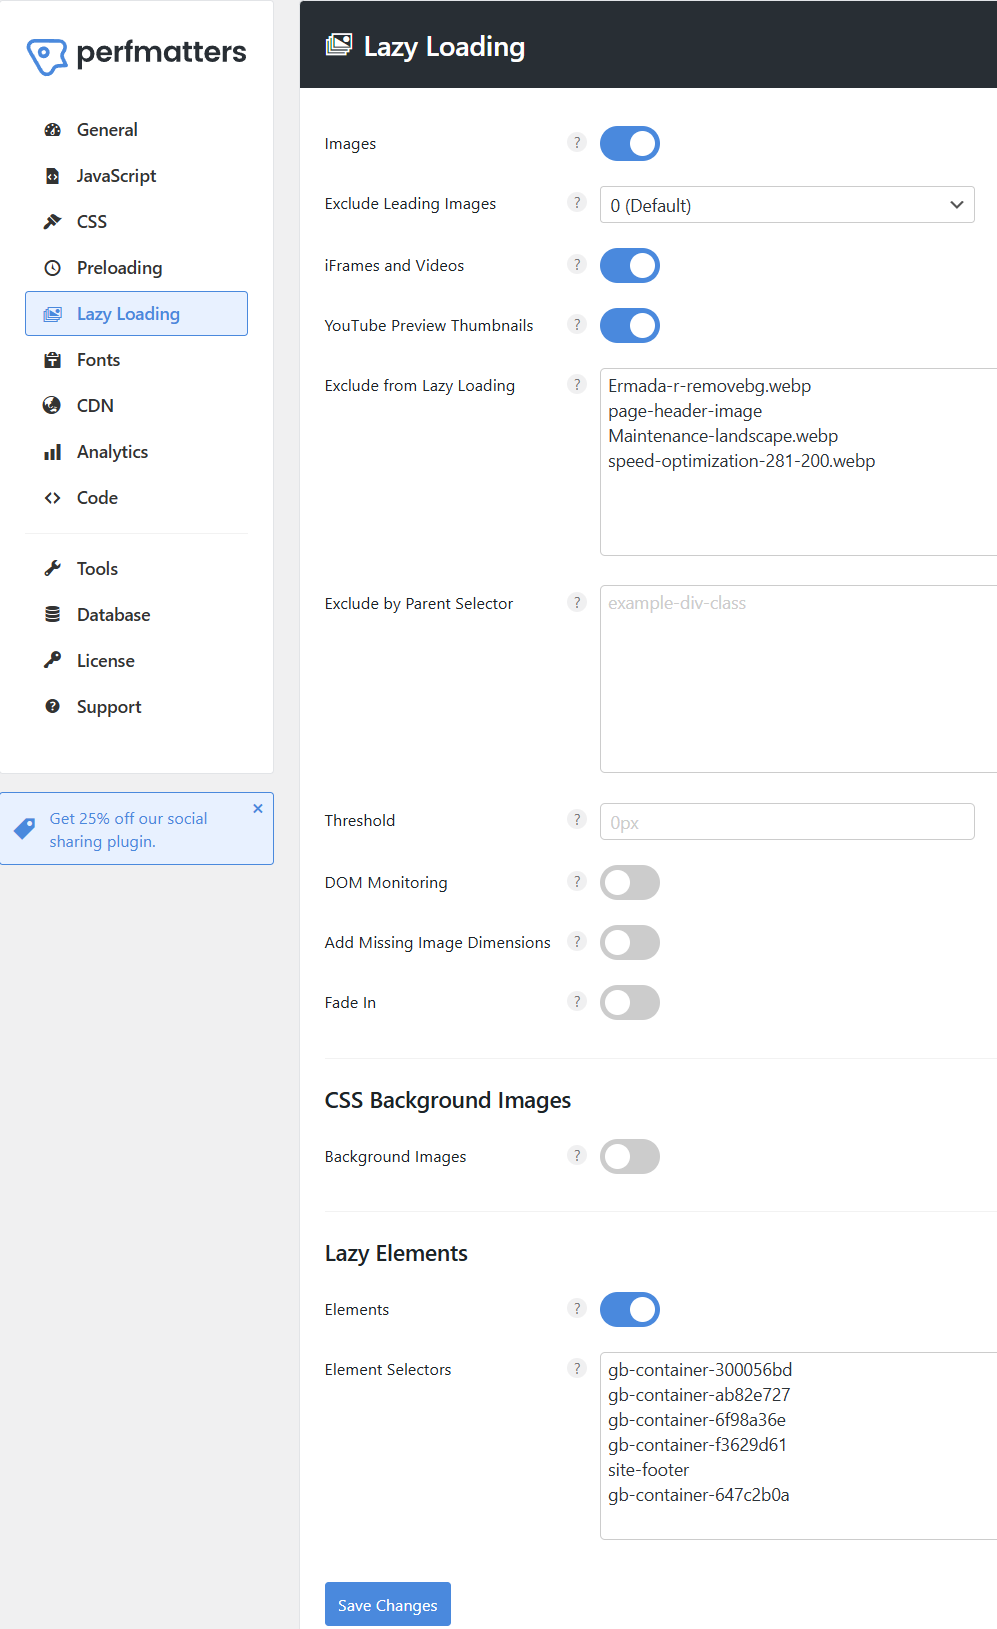Click the Code brackets icon
997x1629 pixels.
[x=53, y=498]
